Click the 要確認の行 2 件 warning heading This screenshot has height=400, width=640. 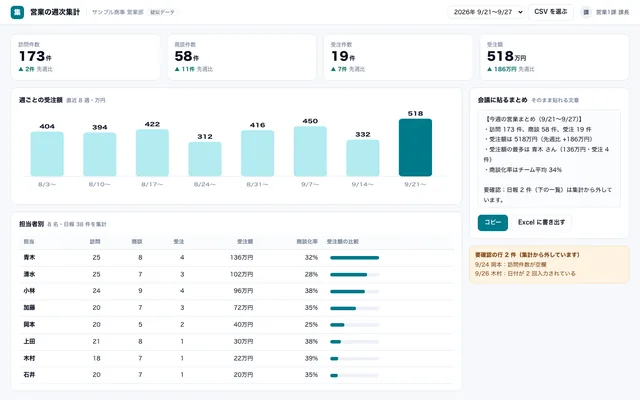pyautogui.click(x=527, y=255)
